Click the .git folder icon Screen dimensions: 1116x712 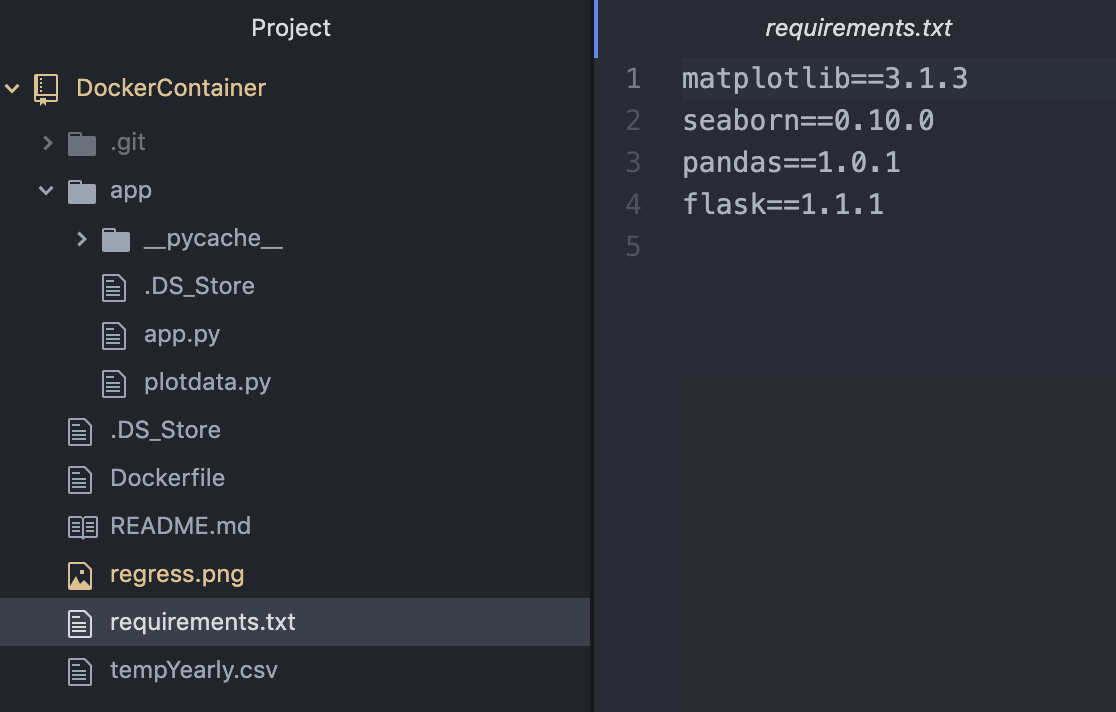(x=82, y=144)
